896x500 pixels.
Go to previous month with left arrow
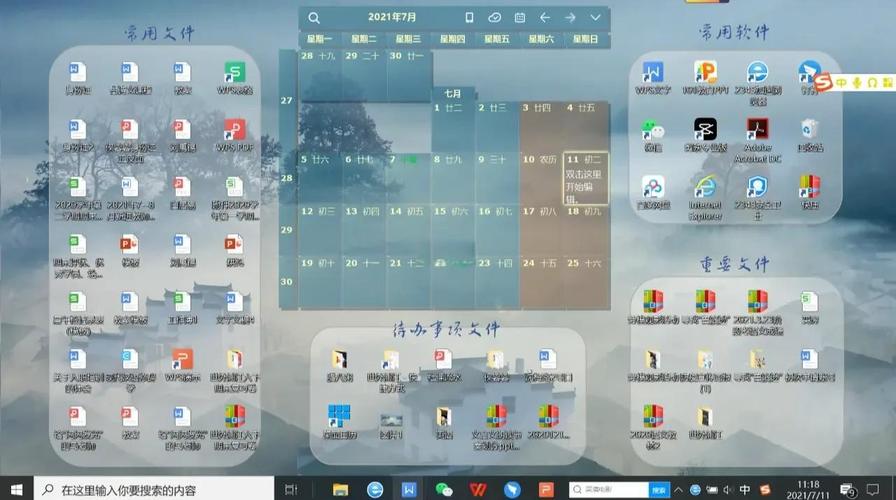click(x=545, y=18)
